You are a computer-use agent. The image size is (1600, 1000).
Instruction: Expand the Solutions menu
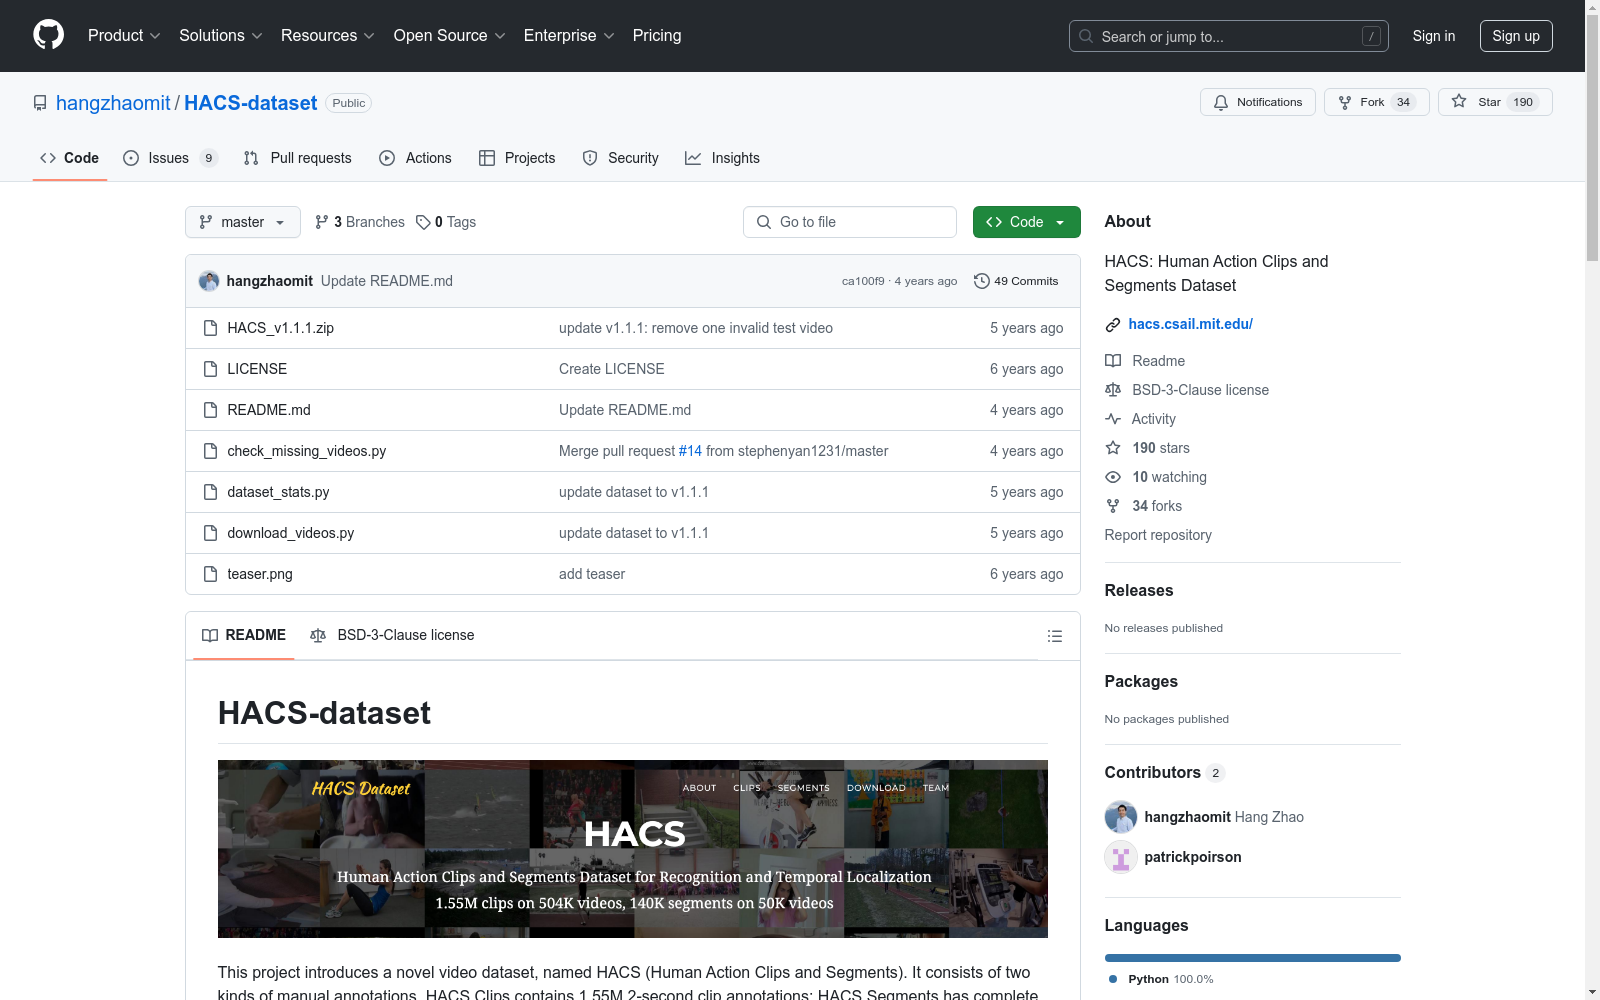point(221,36)
